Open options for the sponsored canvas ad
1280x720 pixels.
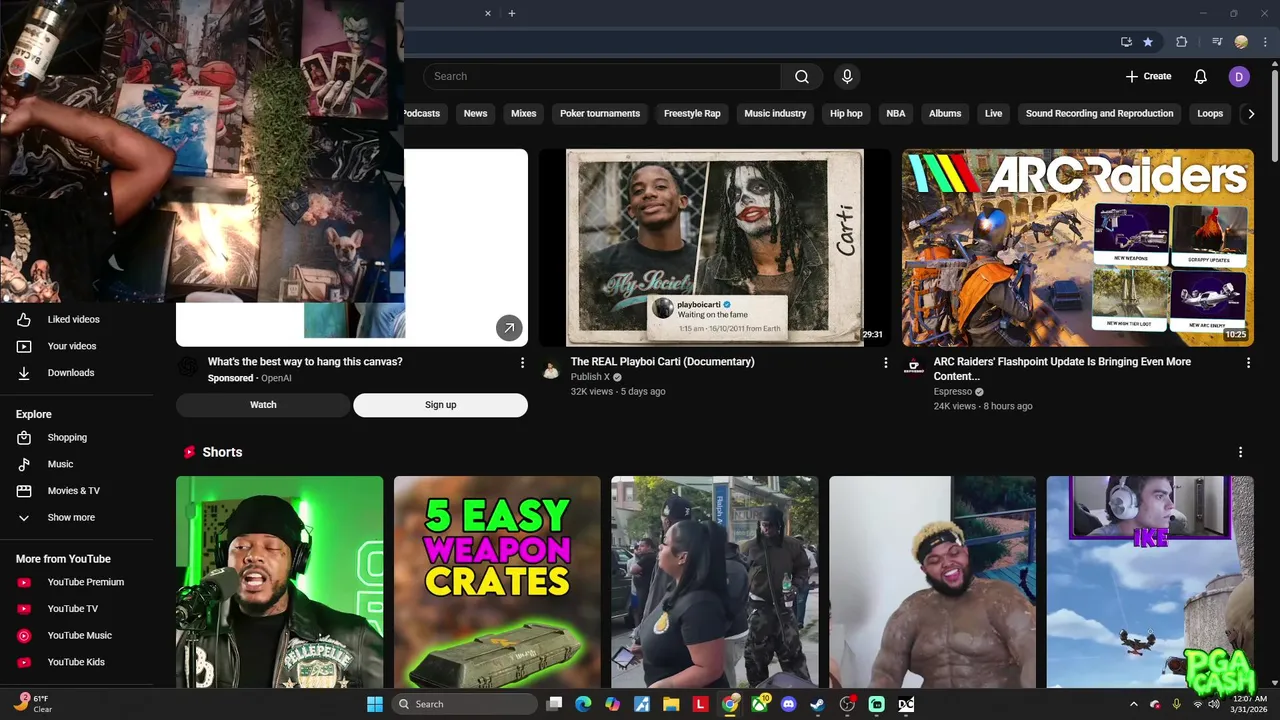click(x=522, y=363)
